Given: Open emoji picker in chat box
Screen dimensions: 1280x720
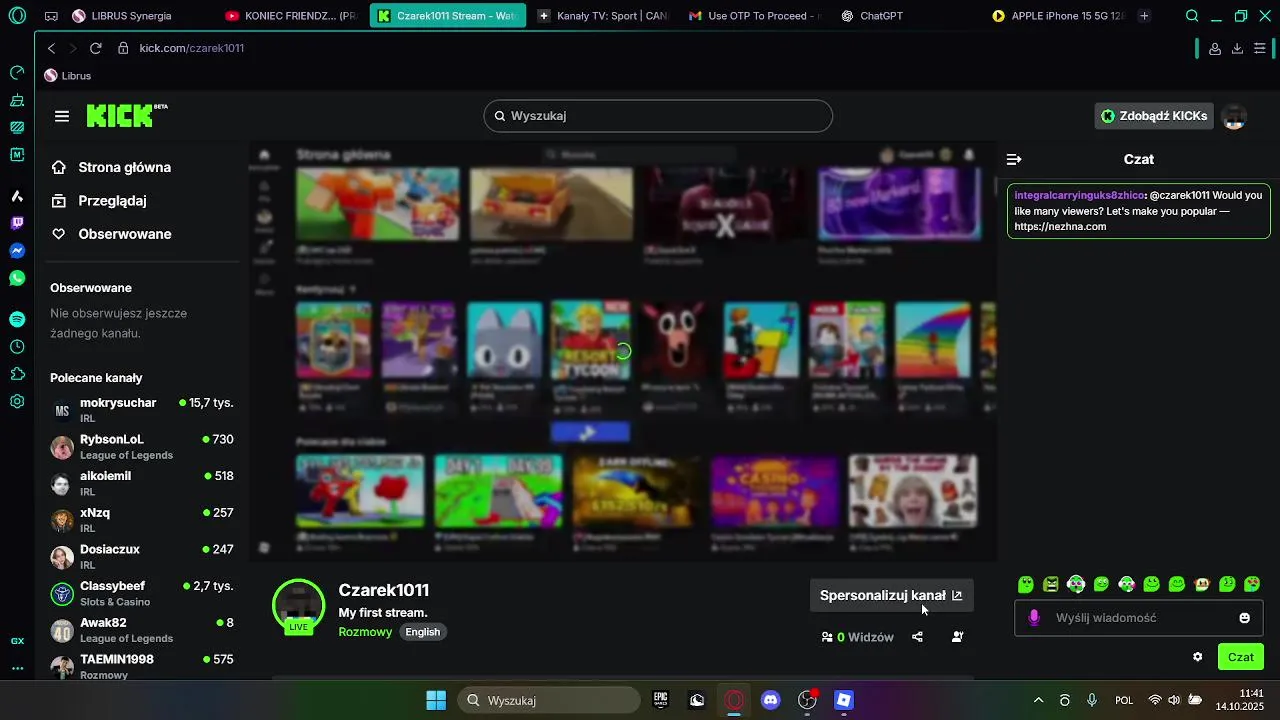Looking at the screenshot, I should 1245,618.
